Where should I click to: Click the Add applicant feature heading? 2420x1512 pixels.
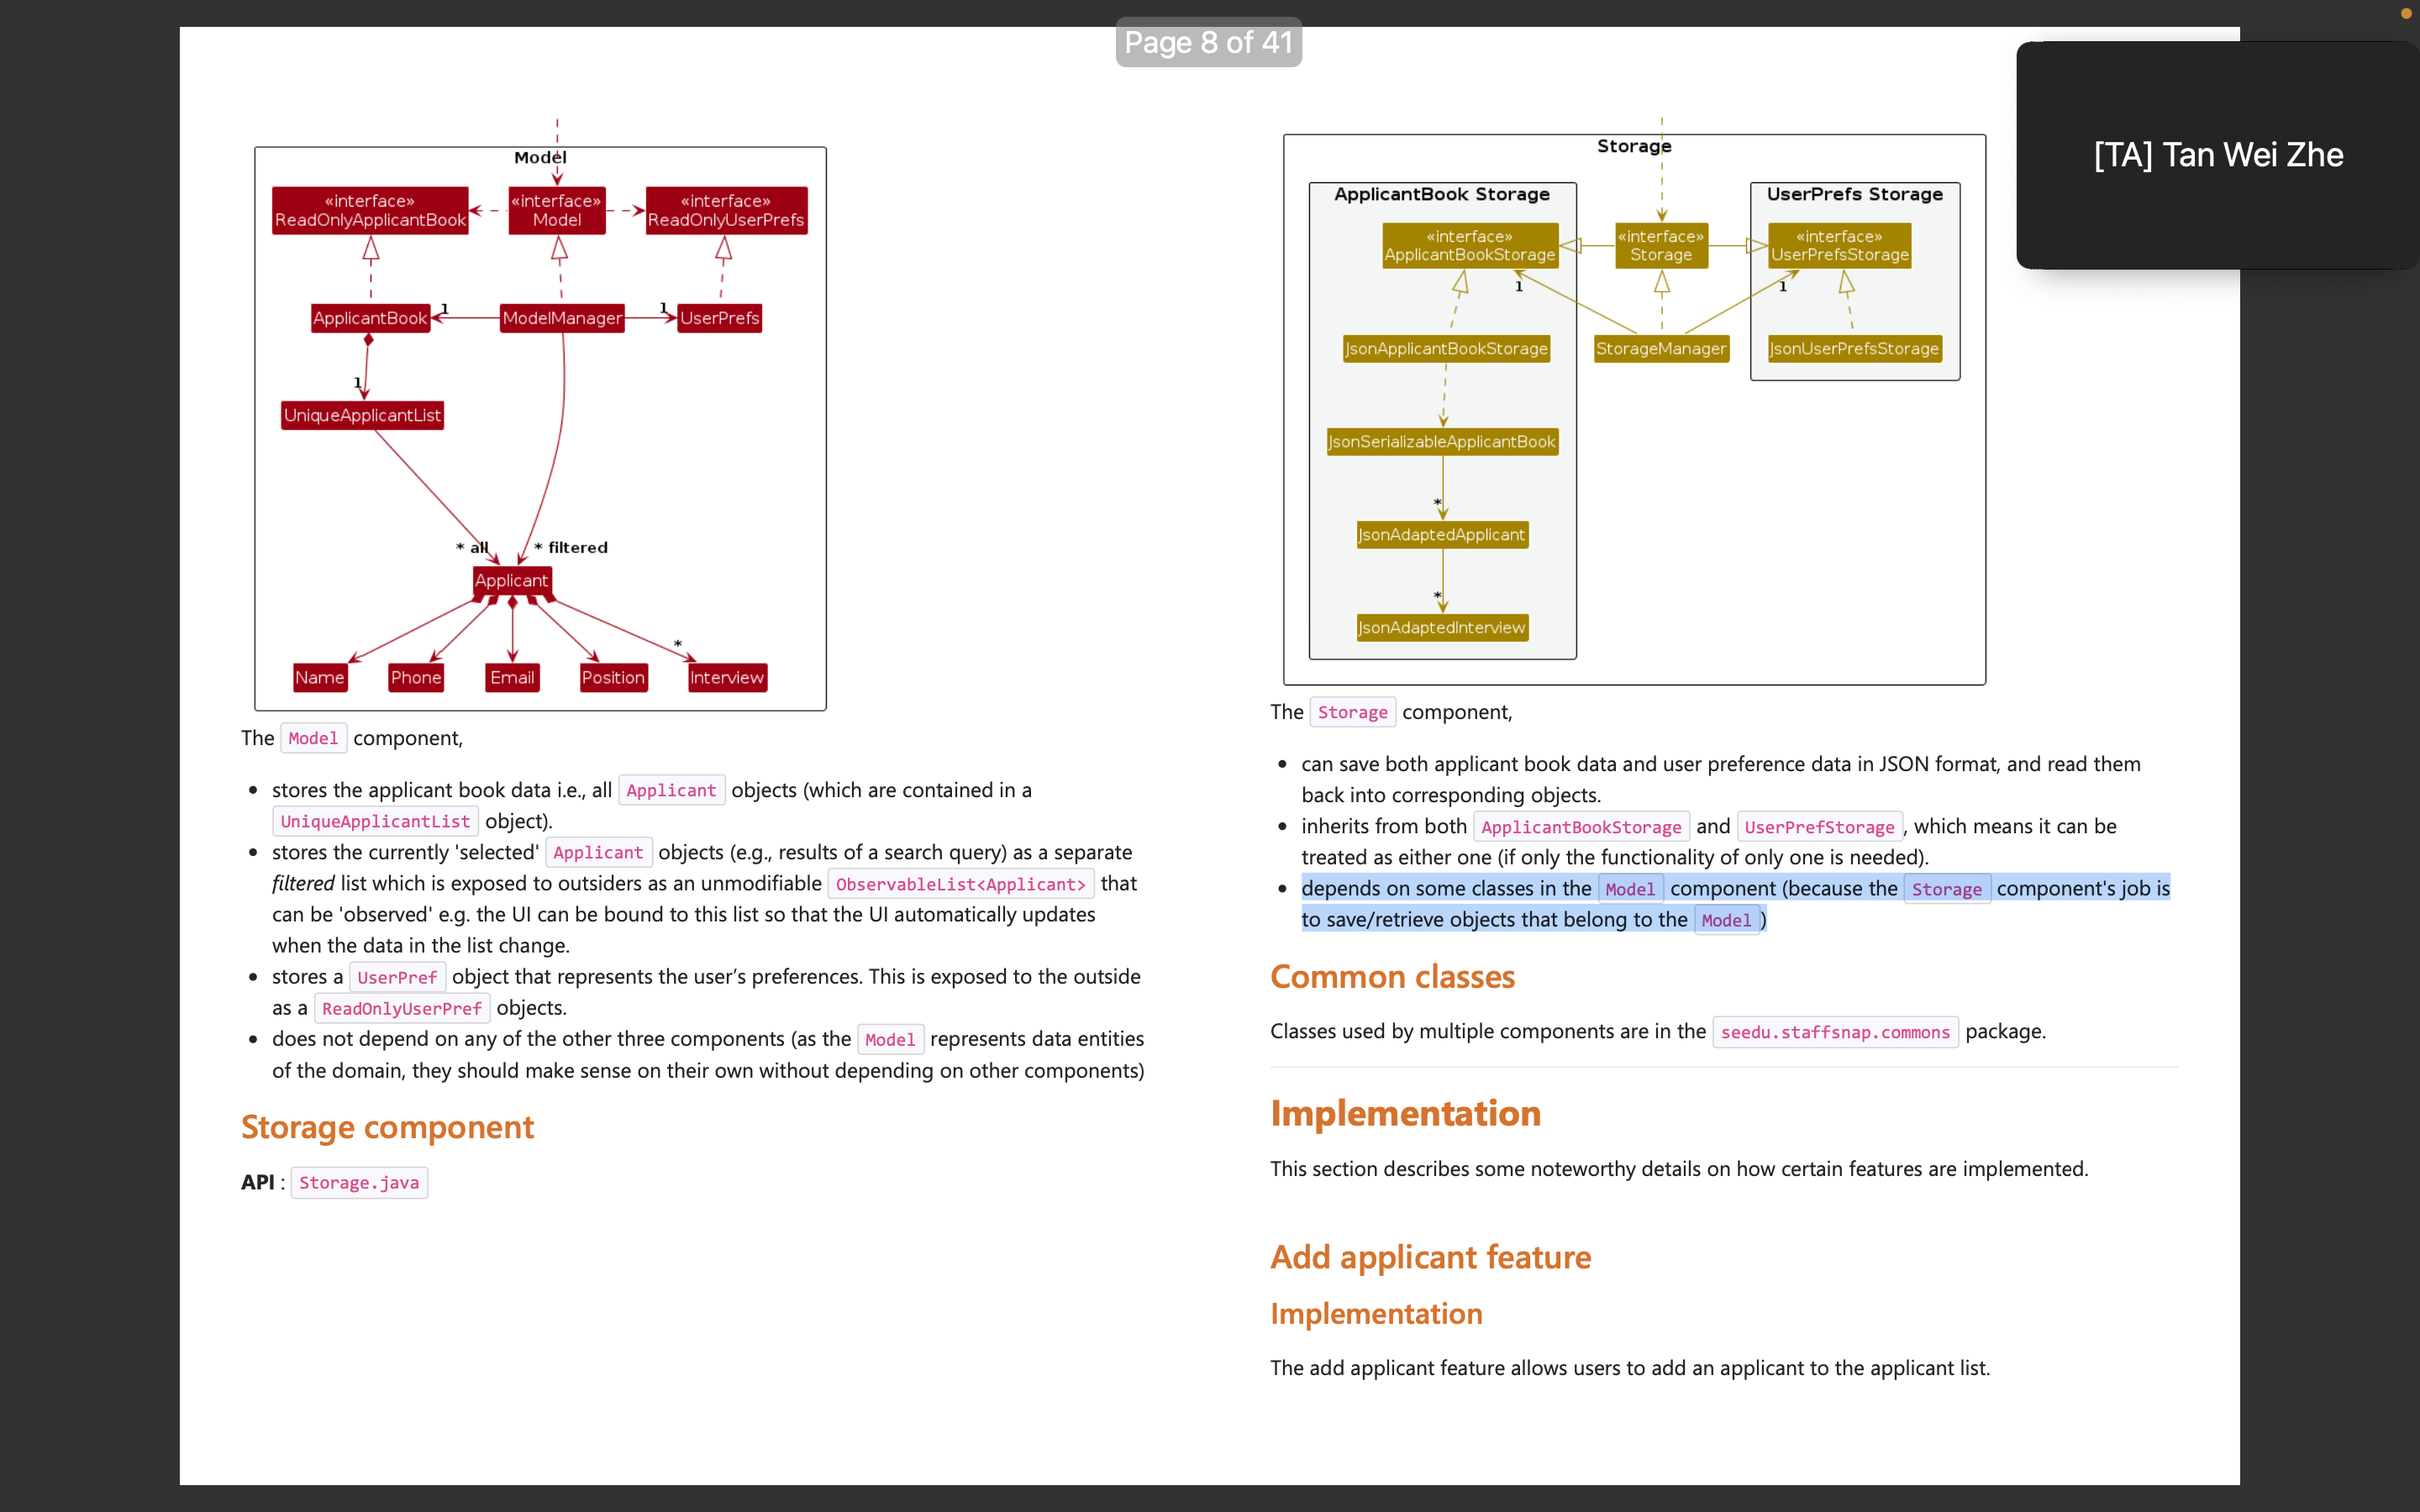point(1430,1256)
